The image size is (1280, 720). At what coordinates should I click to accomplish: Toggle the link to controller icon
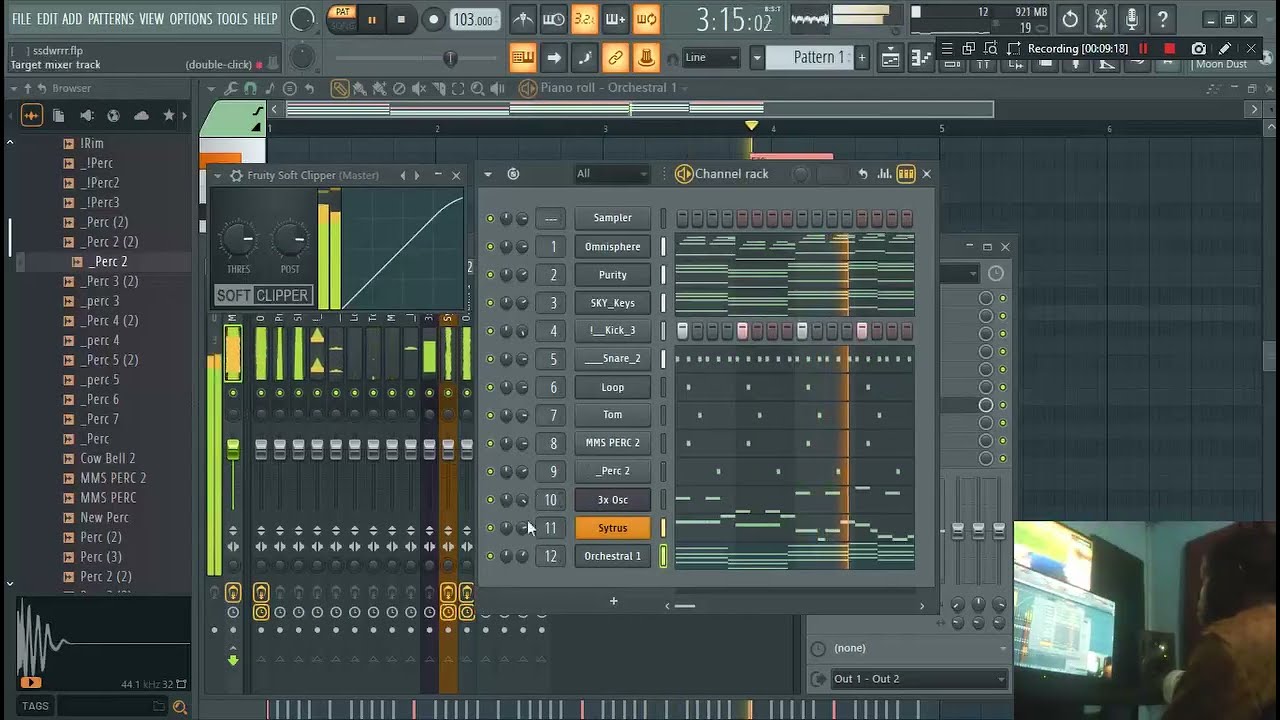[x=615, y=58]
